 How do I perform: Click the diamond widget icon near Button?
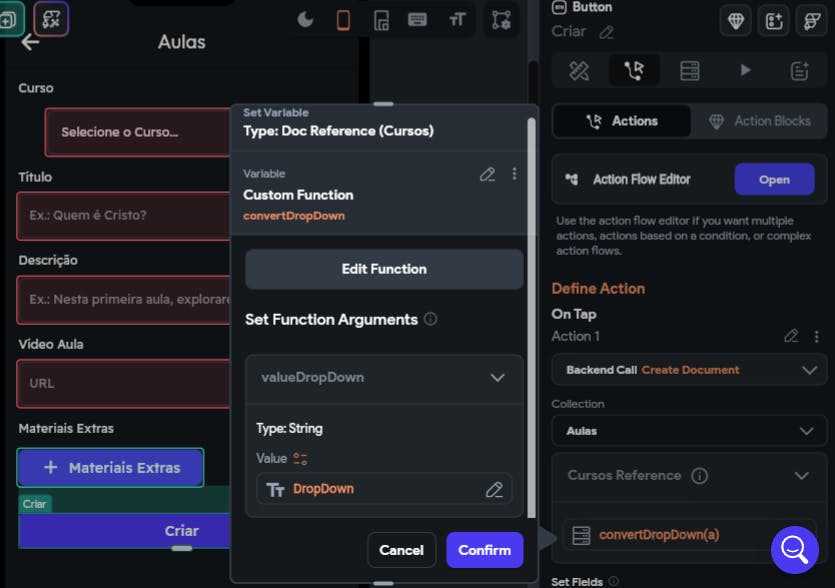735,20
